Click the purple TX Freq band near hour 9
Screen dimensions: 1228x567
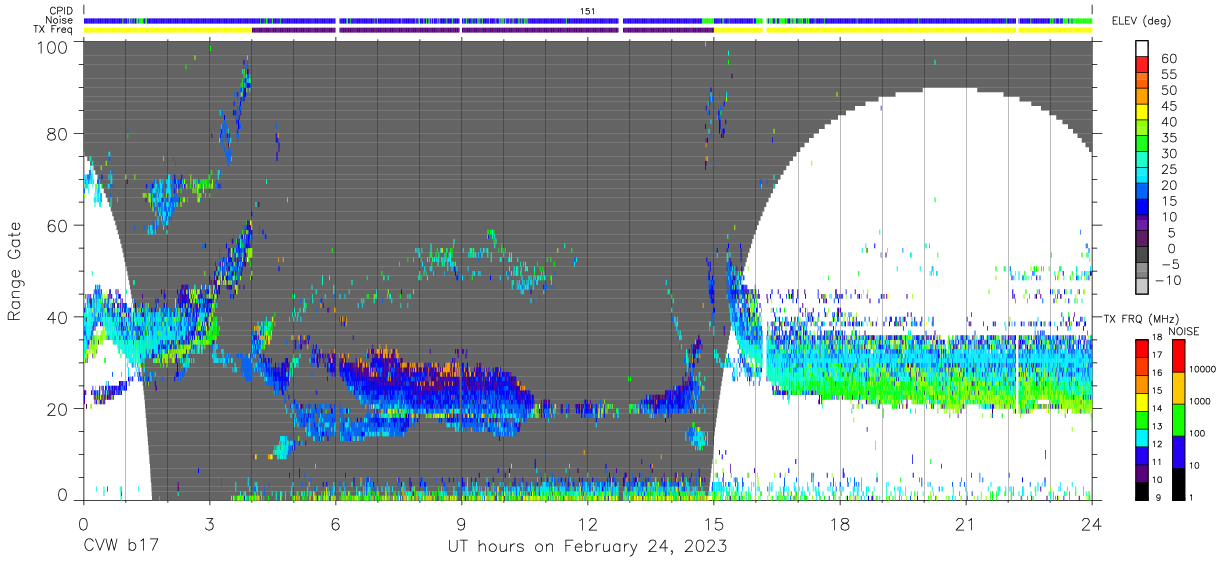400,30
